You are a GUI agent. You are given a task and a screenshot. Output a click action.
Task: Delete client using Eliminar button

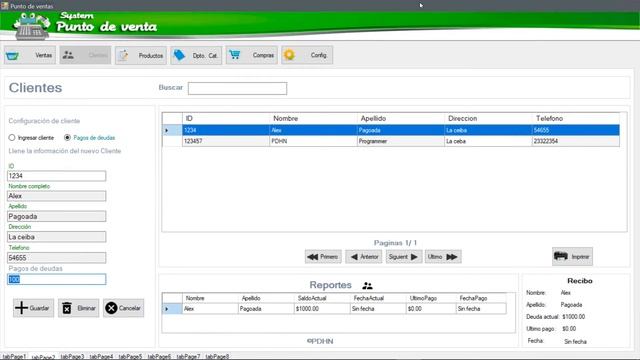coord(78,308)
